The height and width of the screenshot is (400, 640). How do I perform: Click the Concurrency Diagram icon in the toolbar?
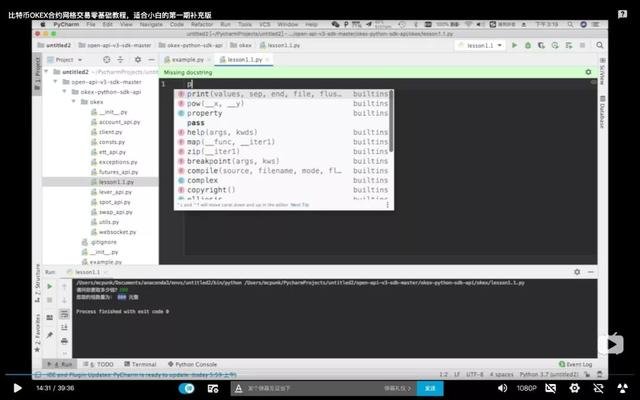[x=569, y=45]
